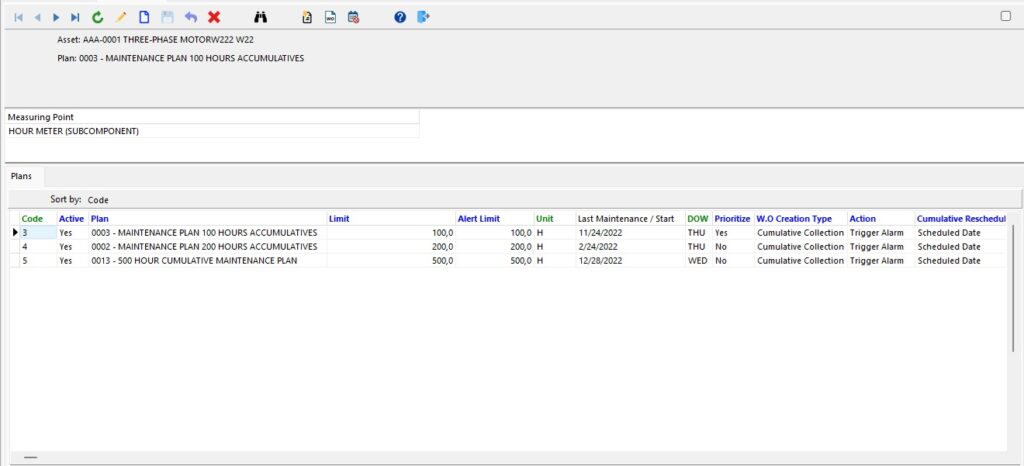
Task: Edit the record with the pencil icon
Action: (121, 18)
